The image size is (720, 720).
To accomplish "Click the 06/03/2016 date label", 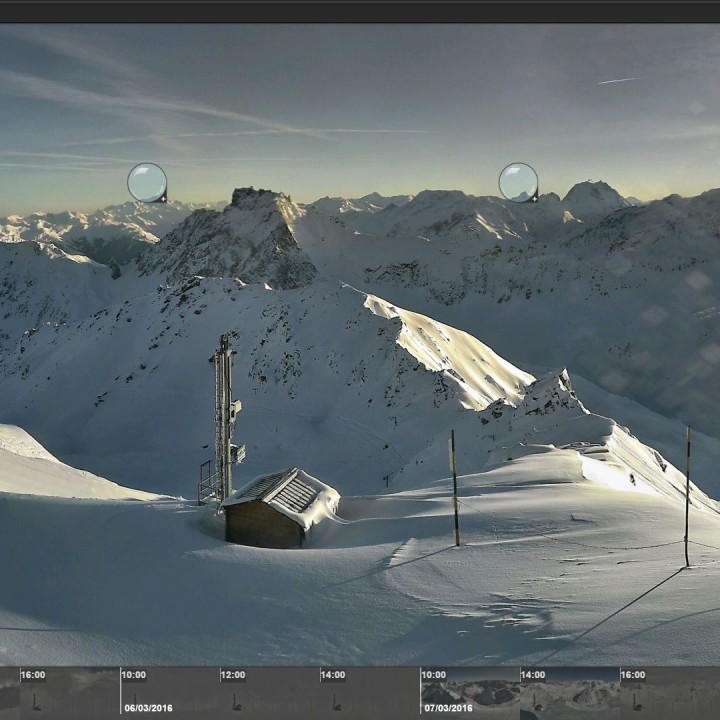I will pyautogui.click(x=148, y=708).
